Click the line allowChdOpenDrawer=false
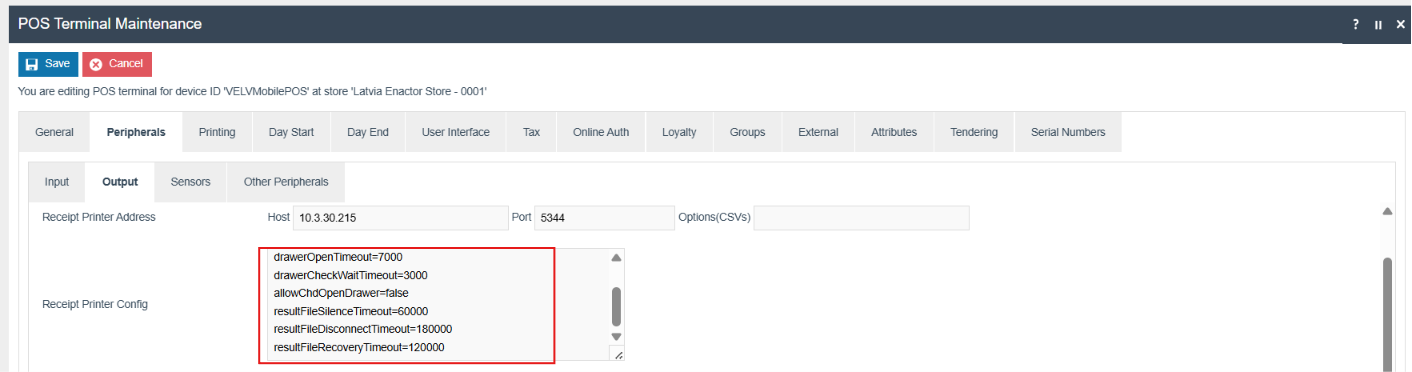Screen dimensions: 1412x372 tap(341, 293)
